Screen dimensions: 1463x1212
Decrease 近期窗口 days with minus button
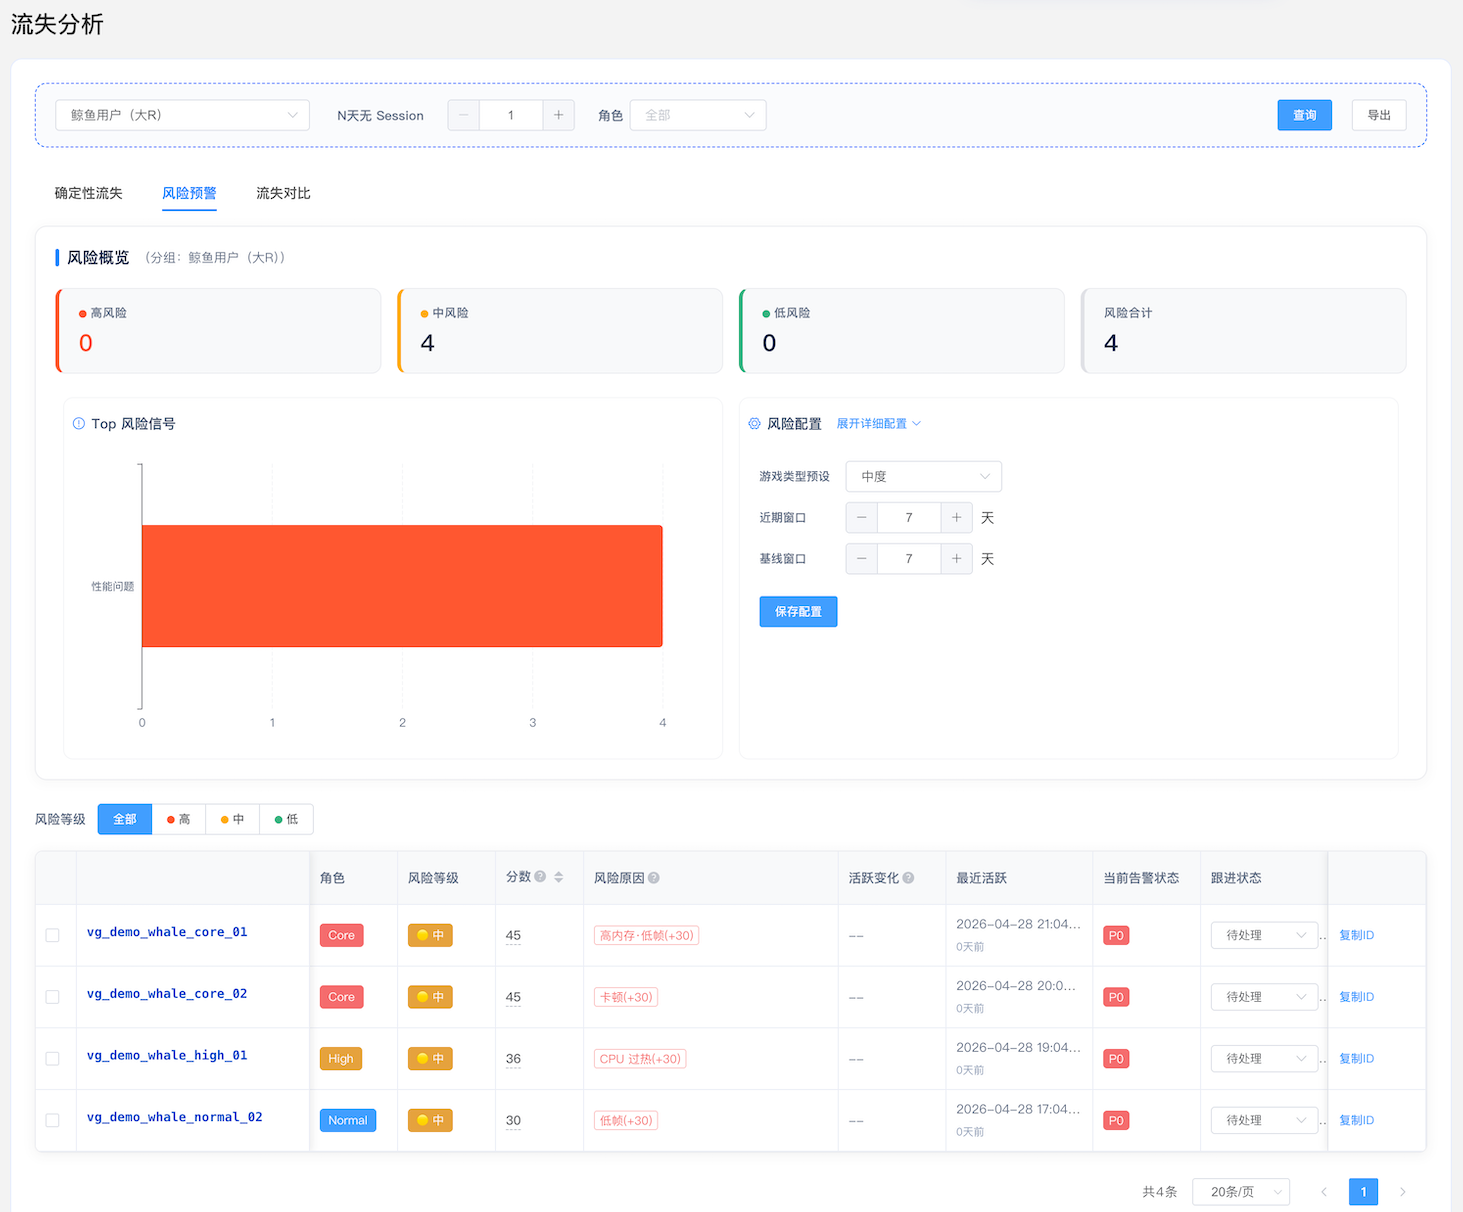coord(862,517)
